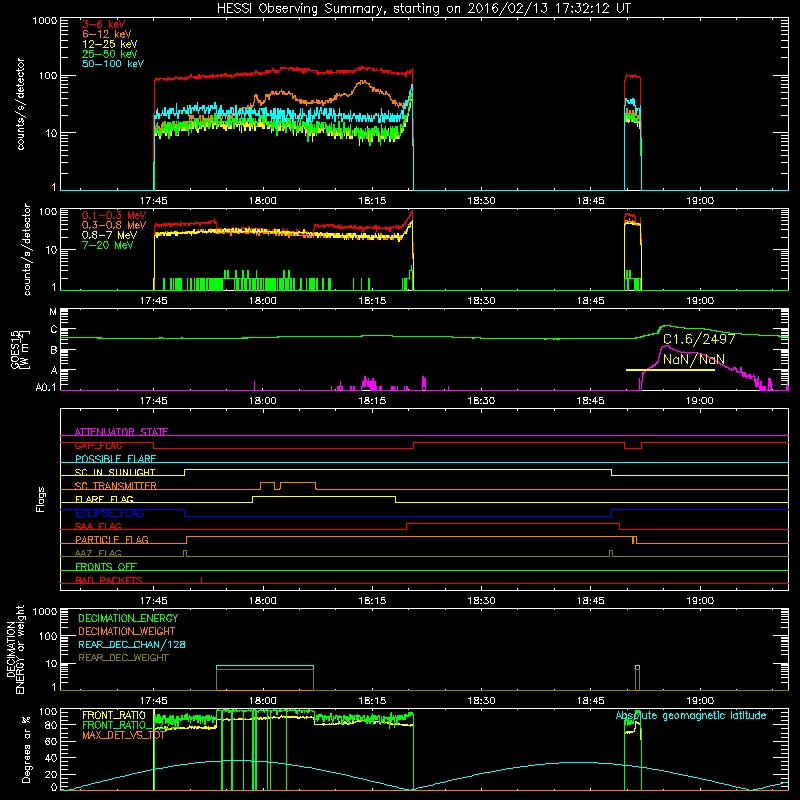This screenshot has height=800, width=800.
Task: Select the 'SC_TRANSMITTER' flag label
Action: tap(116, 486)
